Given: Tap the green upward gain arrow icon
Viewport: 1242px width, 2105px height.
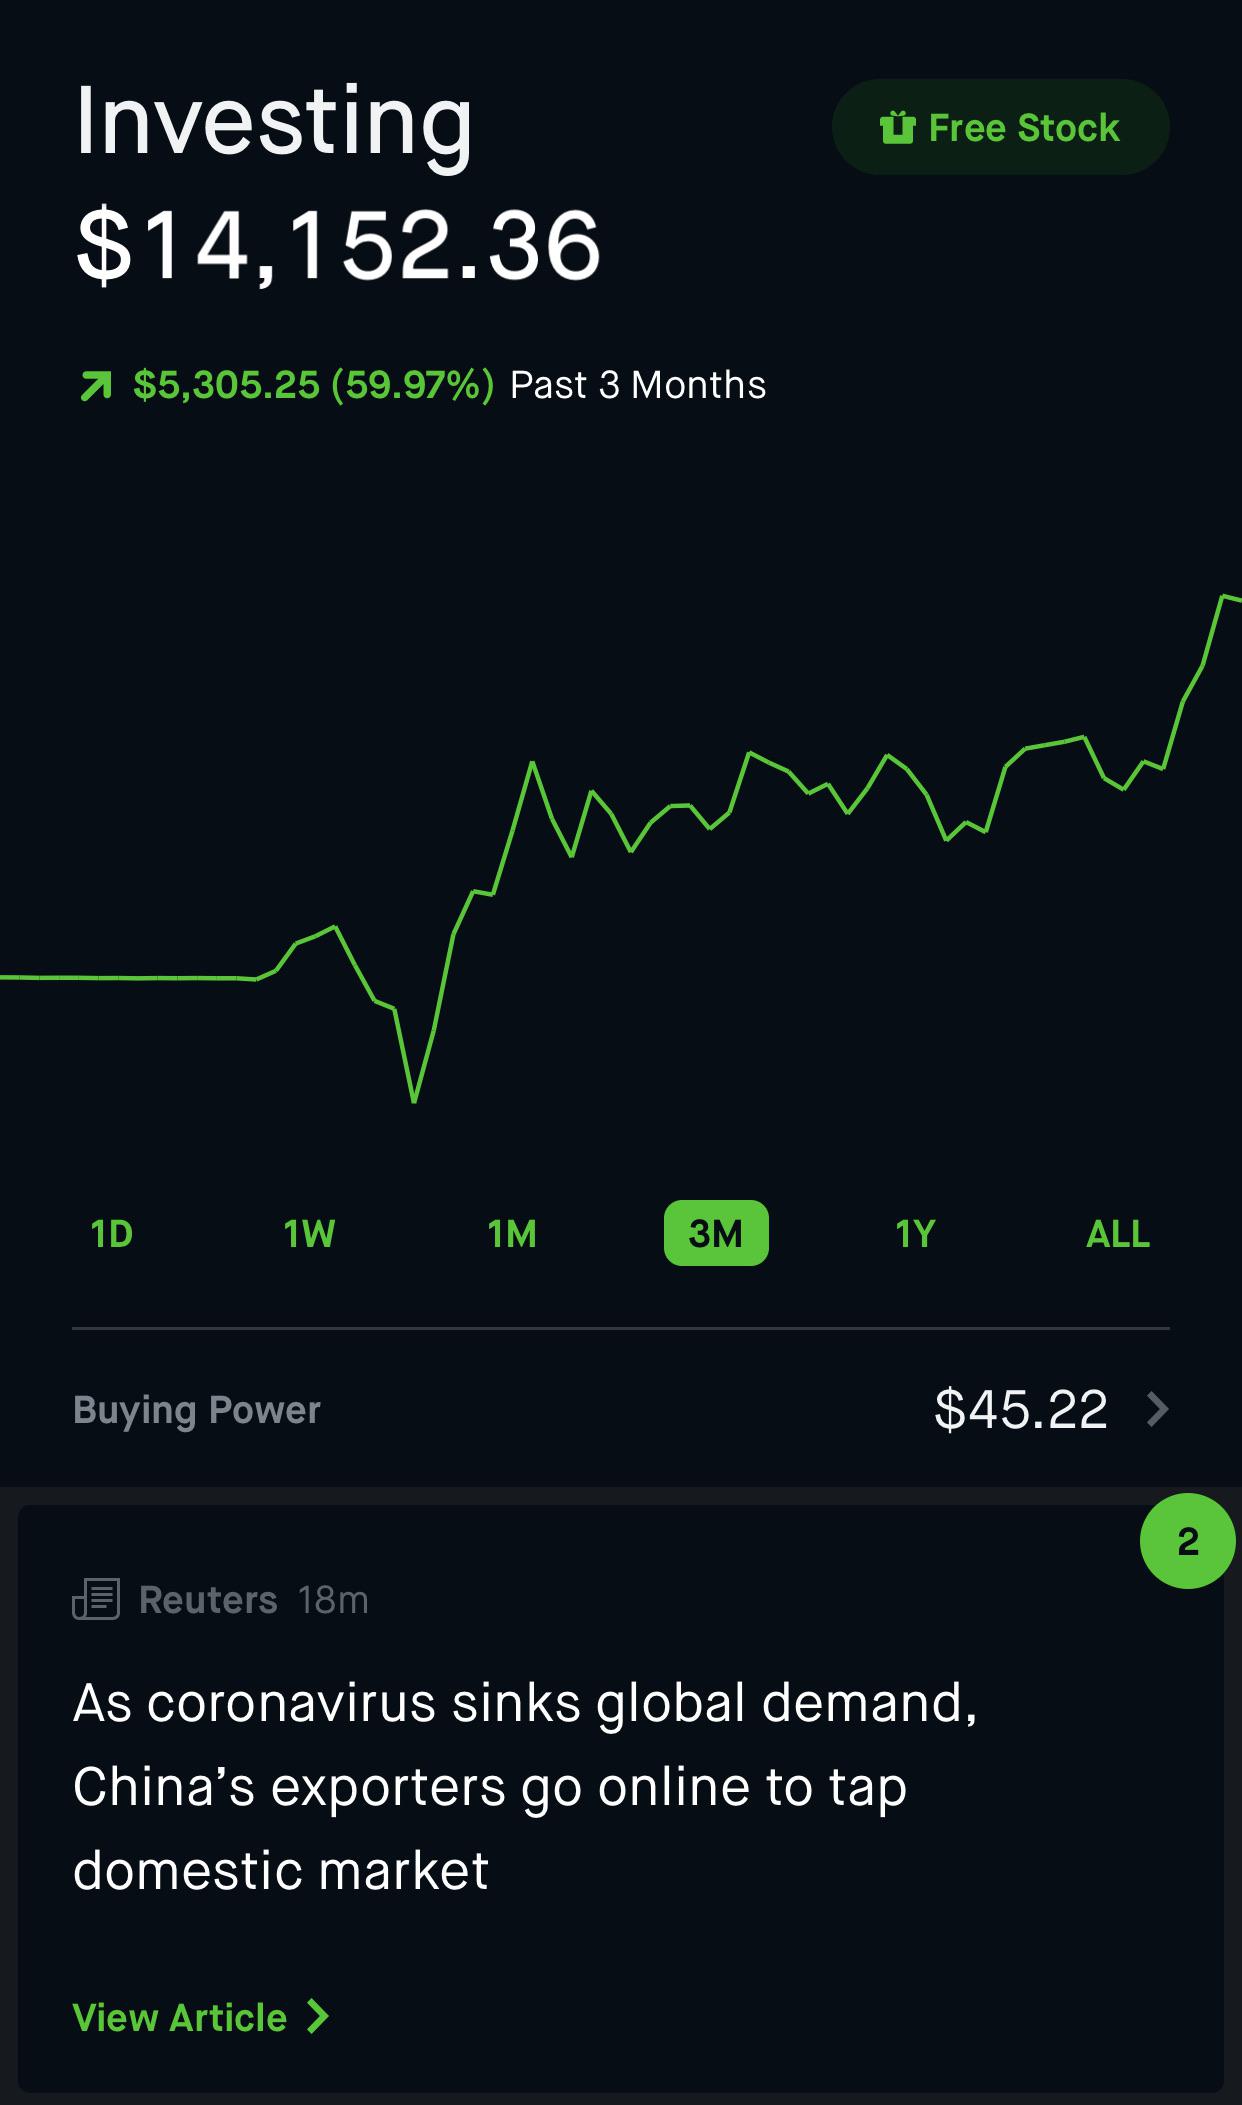Looking at the screenshot, I should pos(96,386).
